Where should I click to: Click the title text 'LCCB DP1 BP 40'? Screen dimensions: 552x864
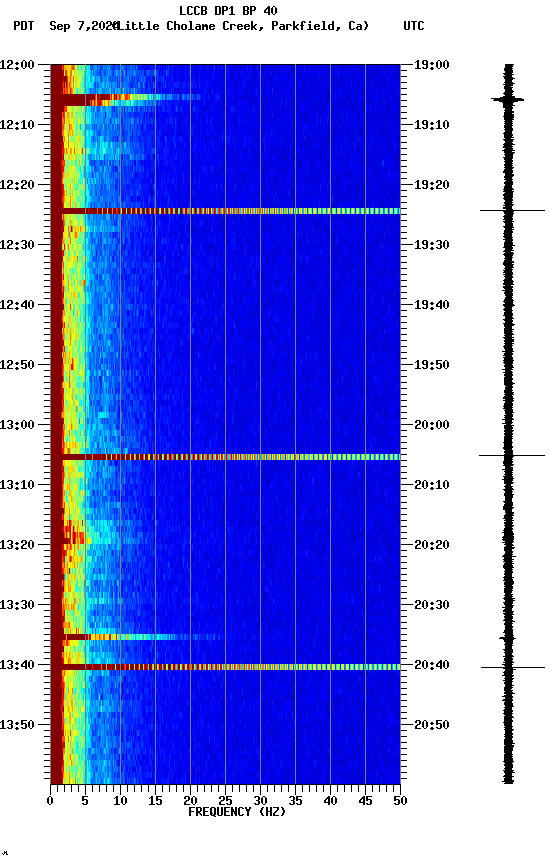pos(228,10)
